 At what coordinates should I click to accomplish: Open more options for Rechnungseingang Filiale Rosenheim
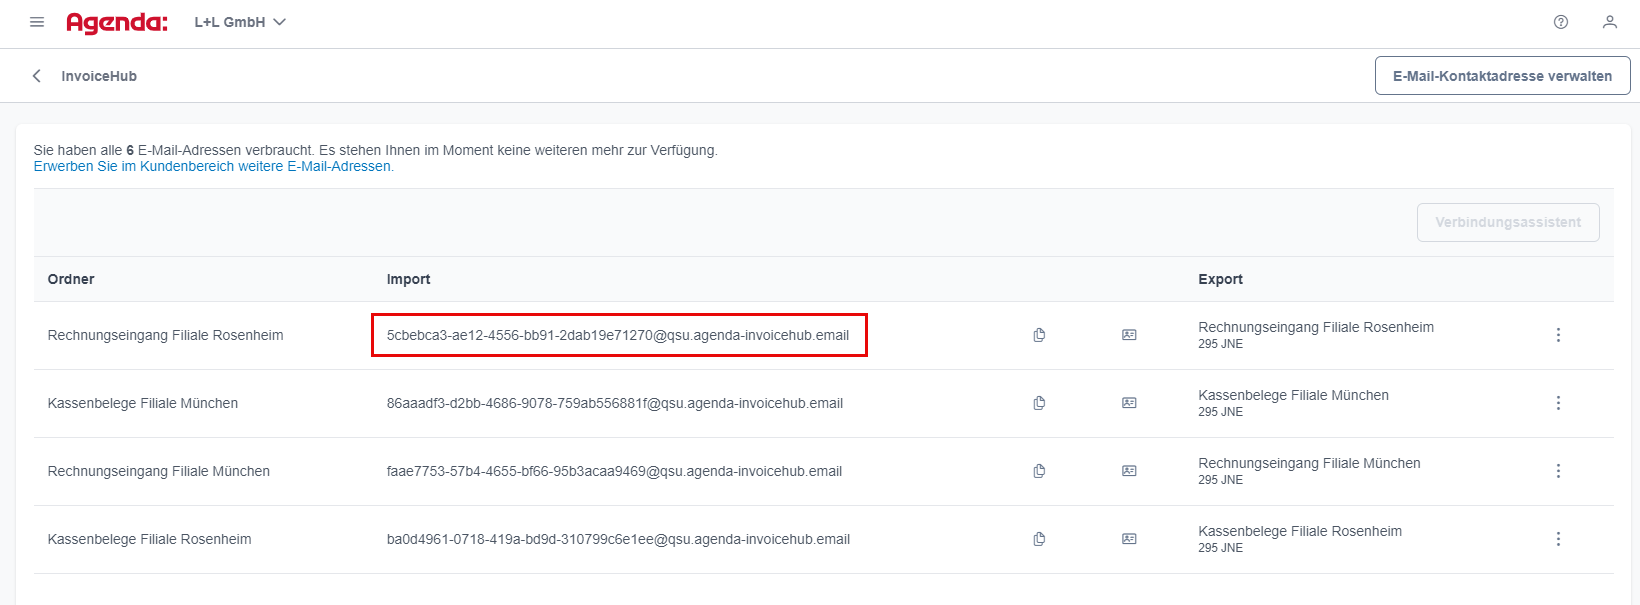point(1558,335)
